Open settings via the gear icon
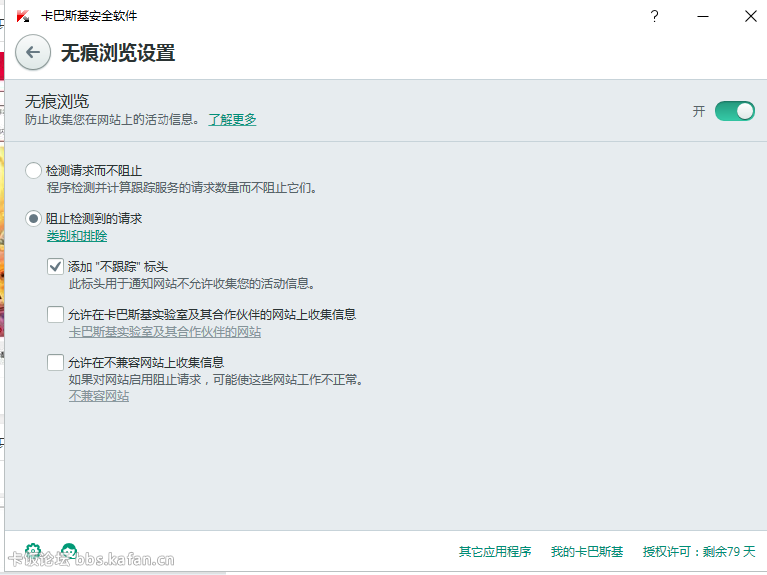The height and width of the screenshot is (575, 767). (x=33, y=551)
